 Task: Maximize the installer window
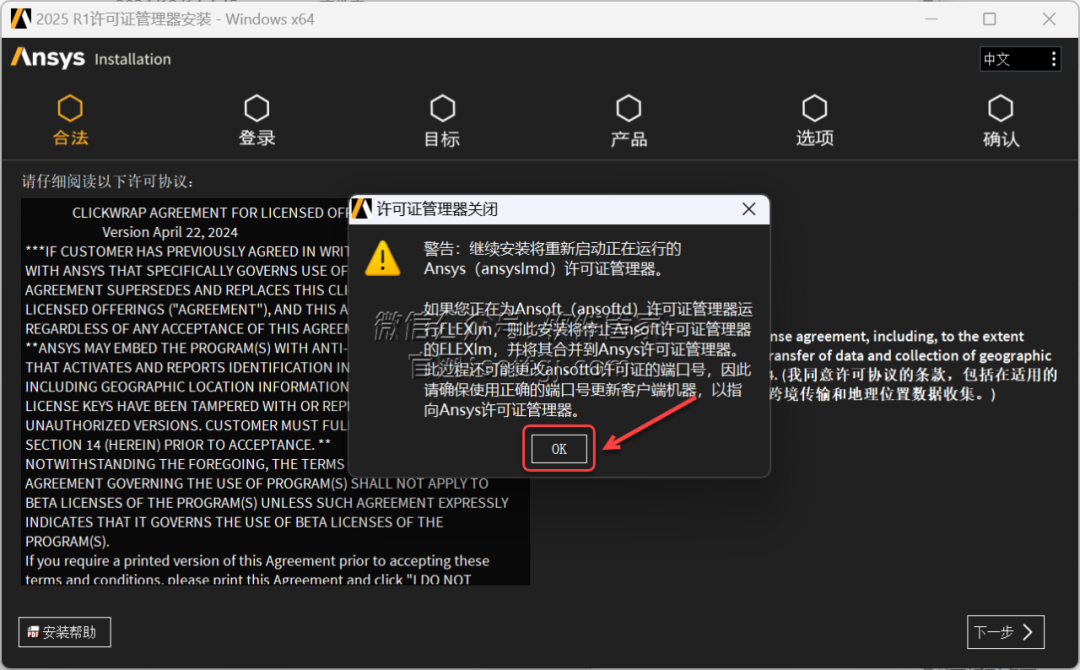tap(989, 19)
